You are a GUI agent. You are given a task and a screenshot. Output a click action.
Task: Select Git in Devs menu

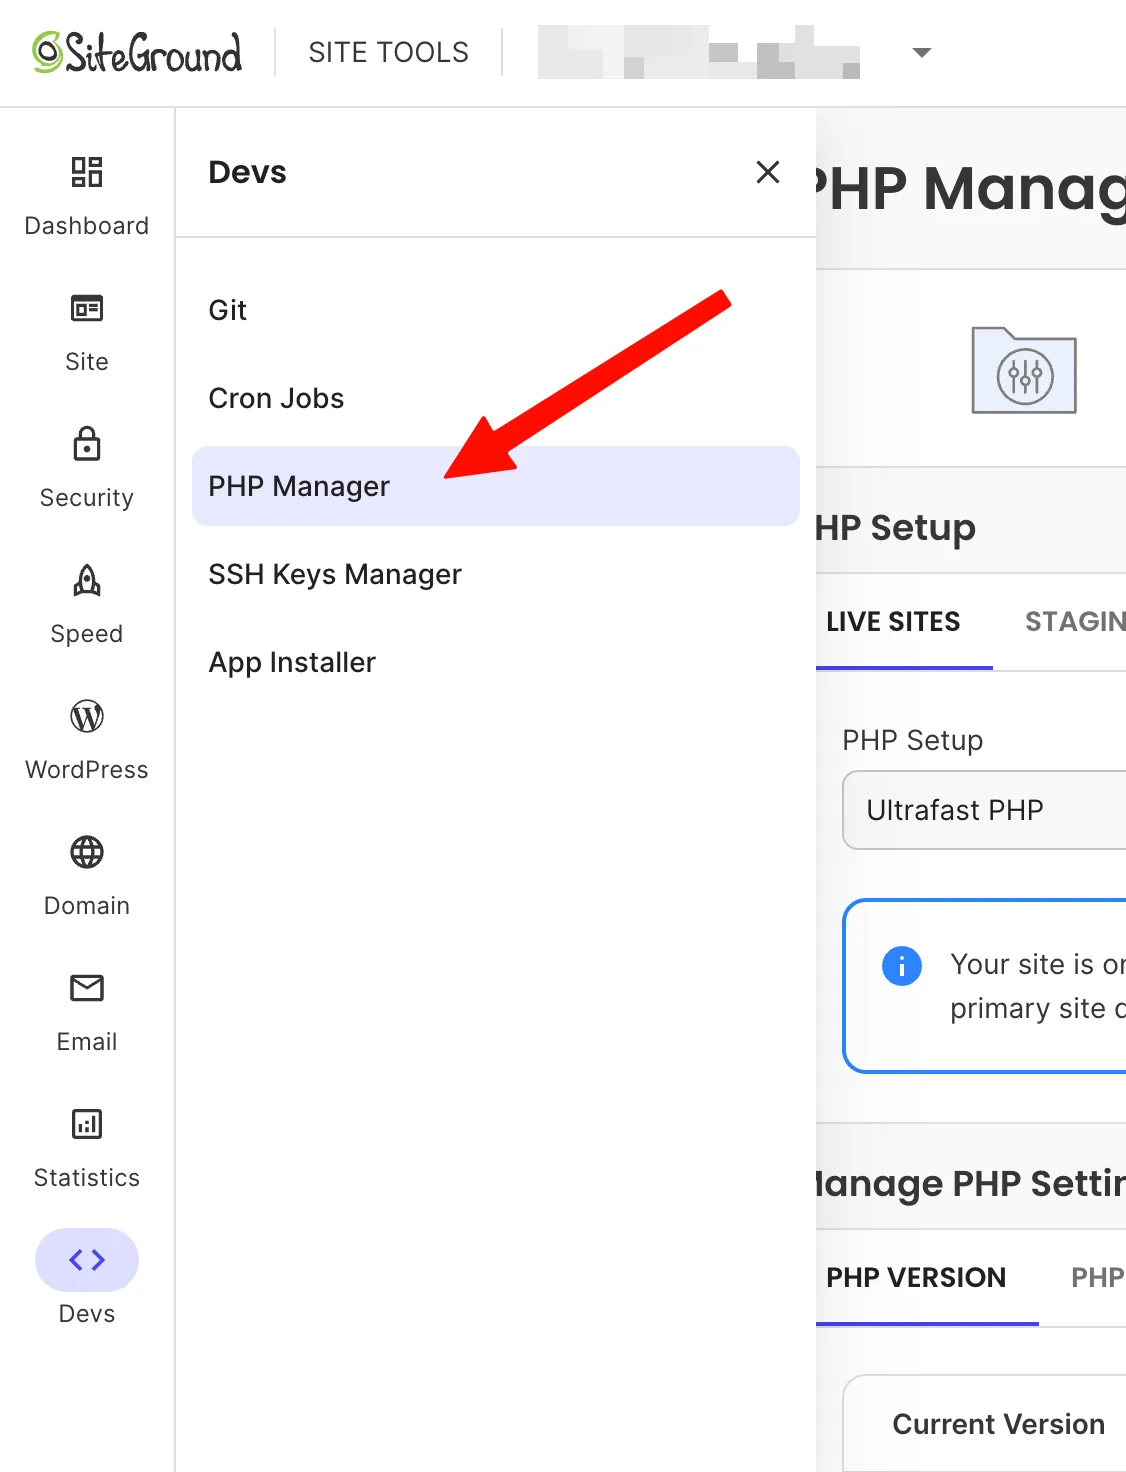[496, 310]
